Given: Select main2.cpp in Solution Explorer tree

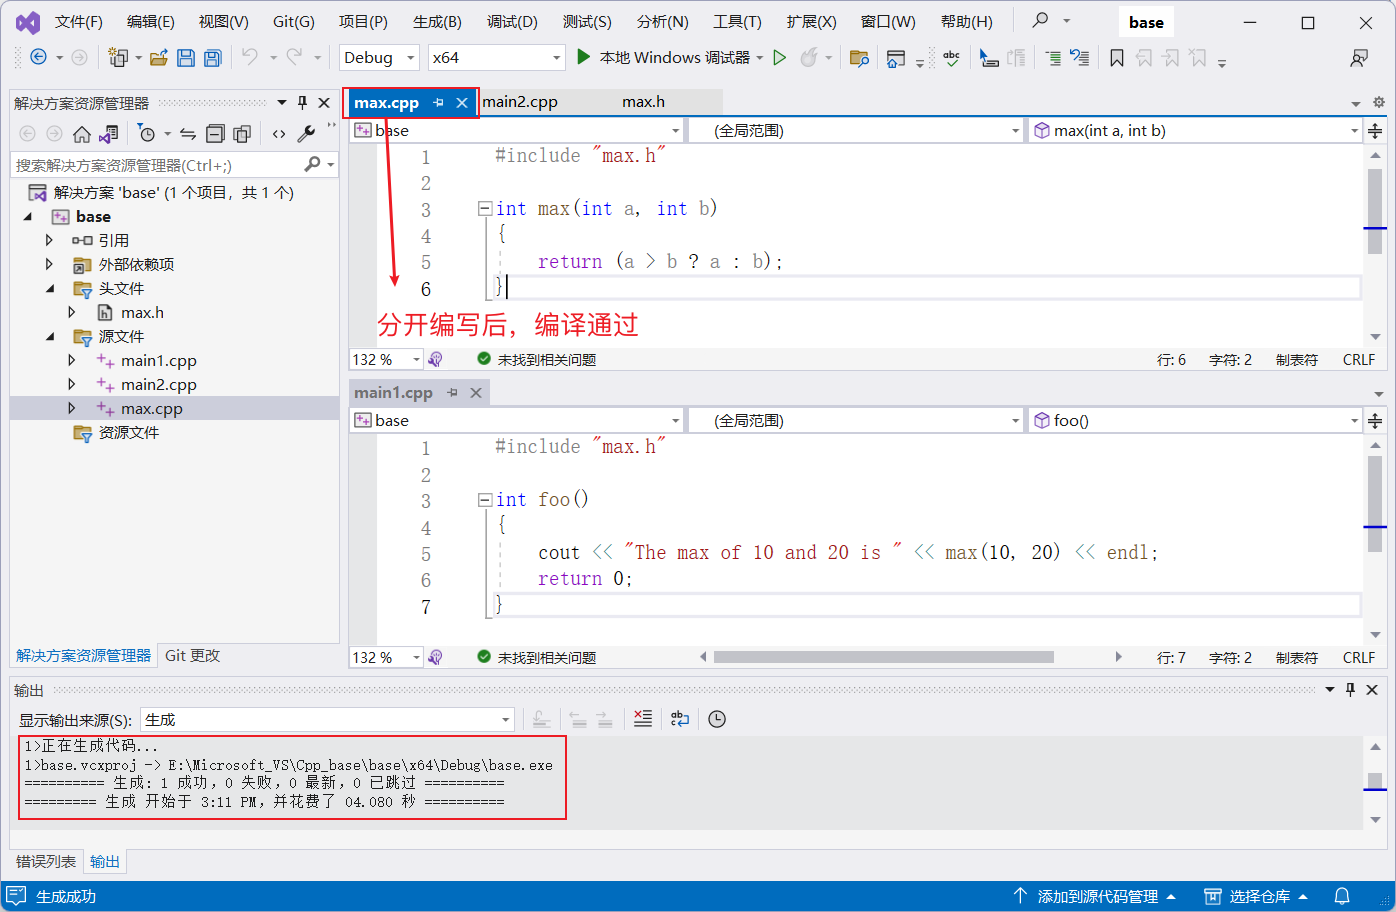Looking at the screenshot, I should [x=159, y=384].
